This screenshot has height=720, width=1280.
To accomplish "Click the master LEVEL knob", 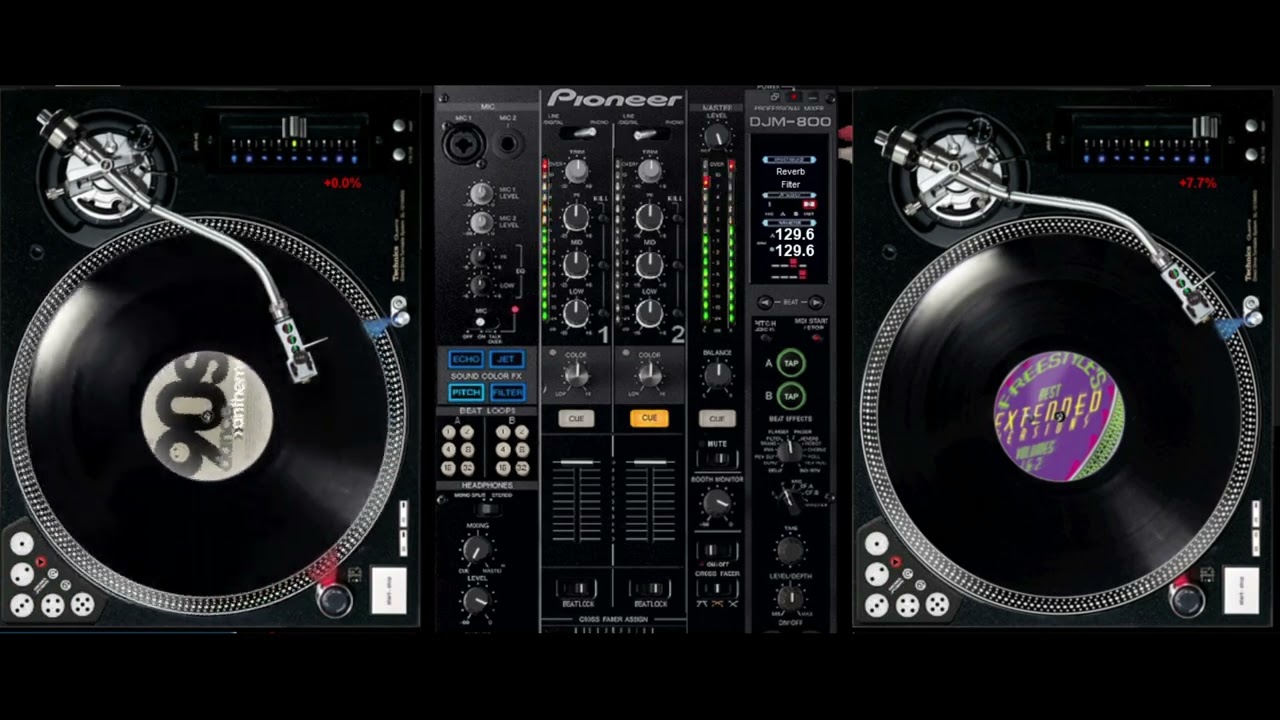I will pos(717,136).
